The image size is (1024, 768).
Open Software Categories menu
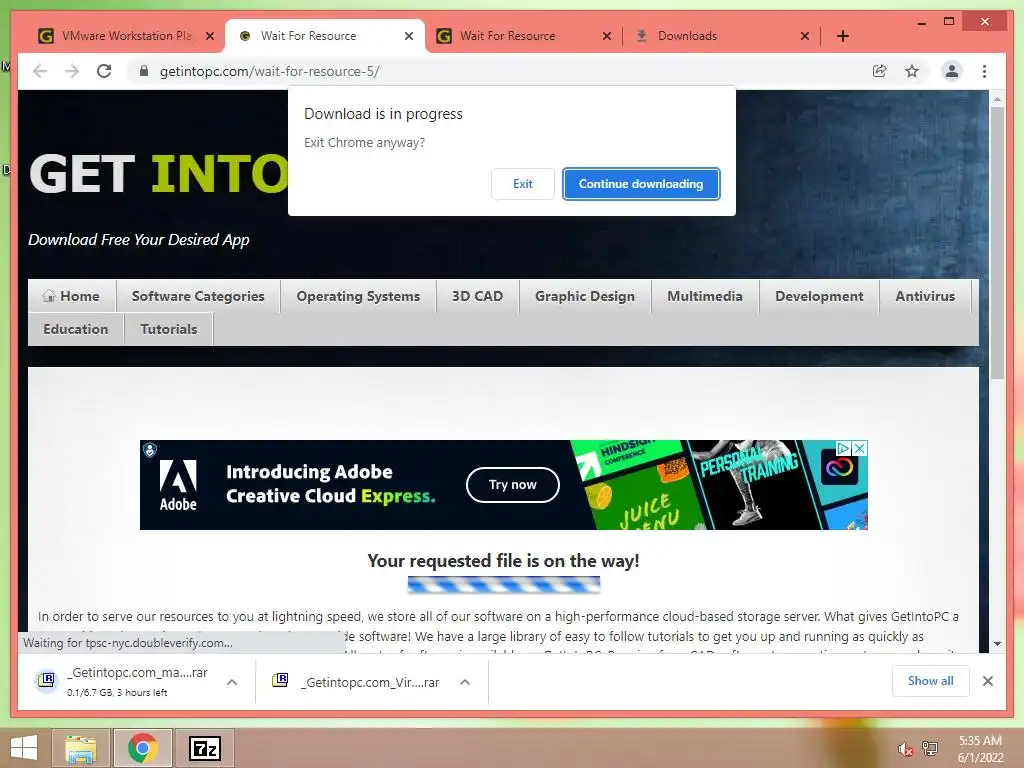tap(198, 296)
